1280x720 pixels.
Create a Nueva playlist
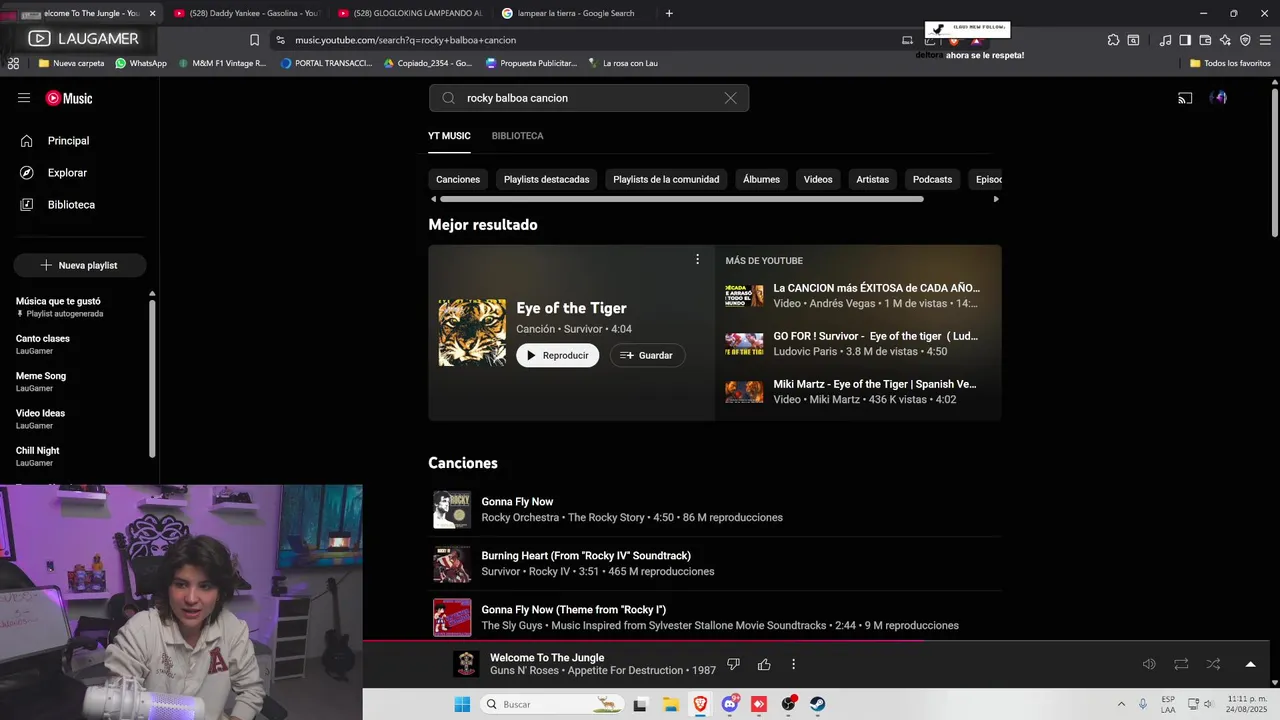click(x=80, y=265)
